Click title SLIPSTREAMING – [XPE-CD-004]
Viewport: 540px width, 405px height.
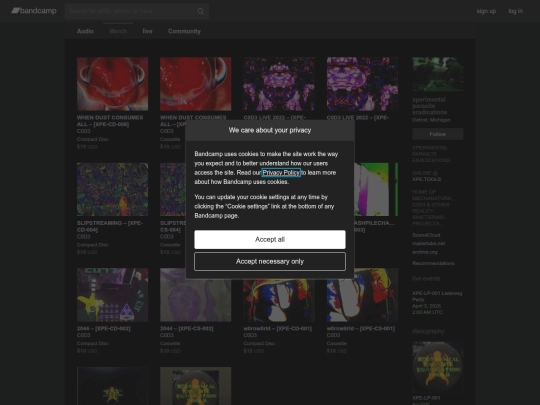pyautogui.click(x=110, y=226)
